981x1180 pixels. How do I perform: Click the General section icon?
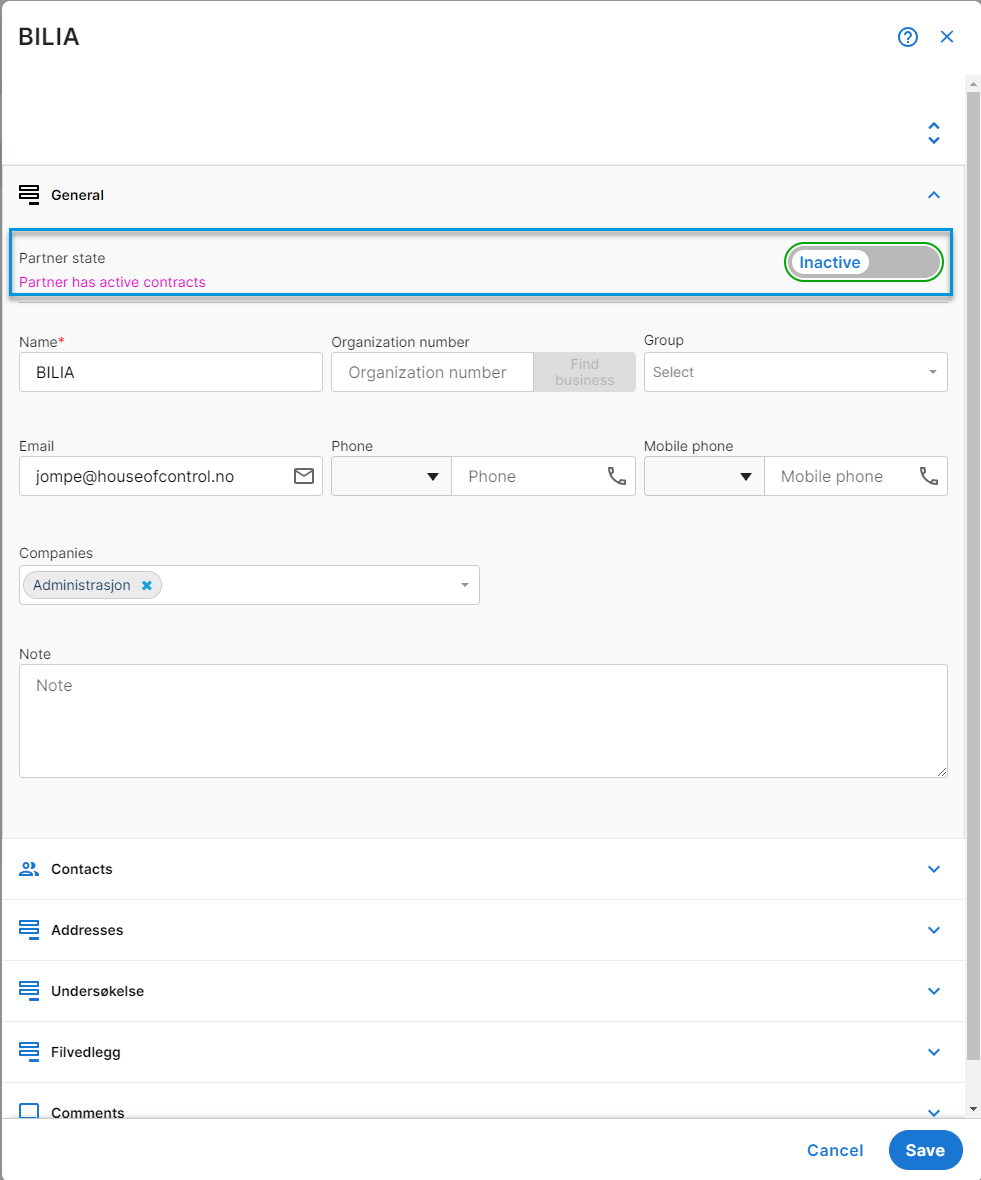click(29, 195)
